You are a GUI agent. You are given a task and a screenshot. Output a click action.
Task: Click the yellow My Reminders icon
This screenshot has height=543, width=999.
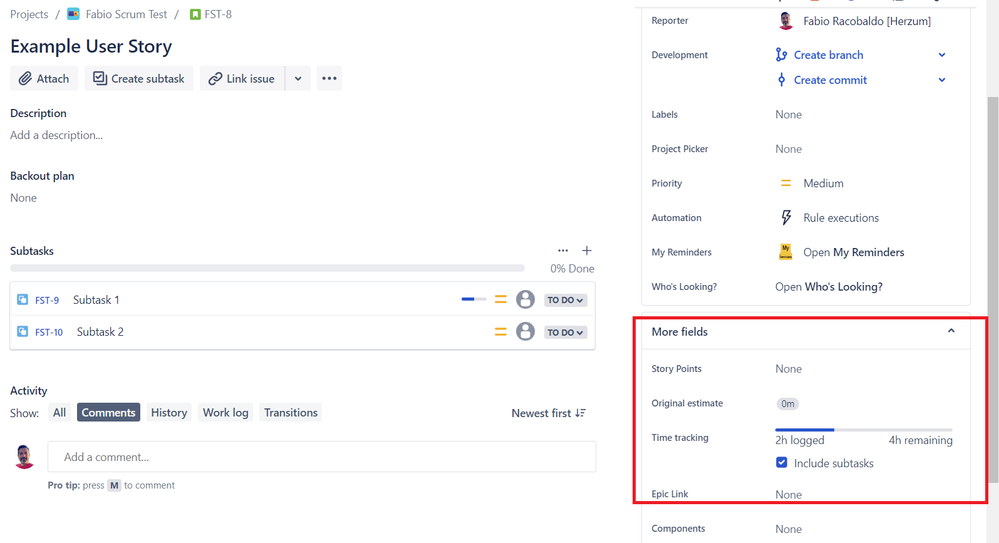pos(786,252)
